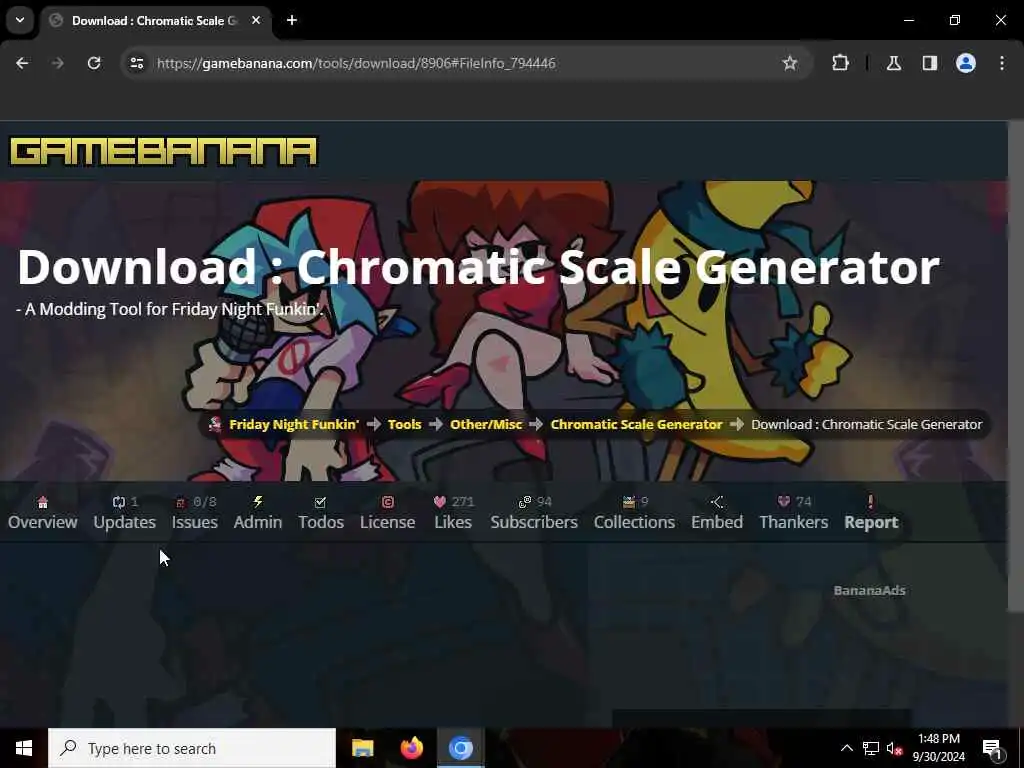Click the Friday Night Funkin' breadcrumb game icon
1024x768 pixels.
click(215, 424)
